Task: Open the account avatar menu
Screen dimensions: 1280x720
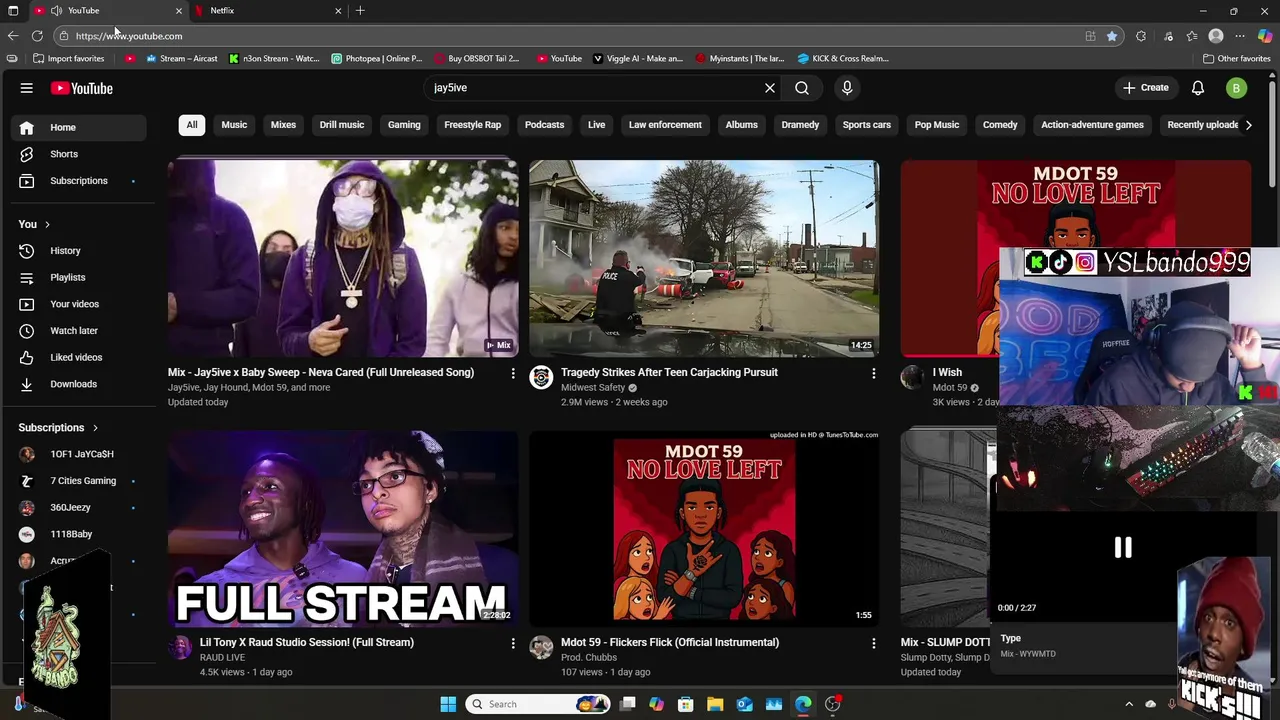Action: point(1236,88)
